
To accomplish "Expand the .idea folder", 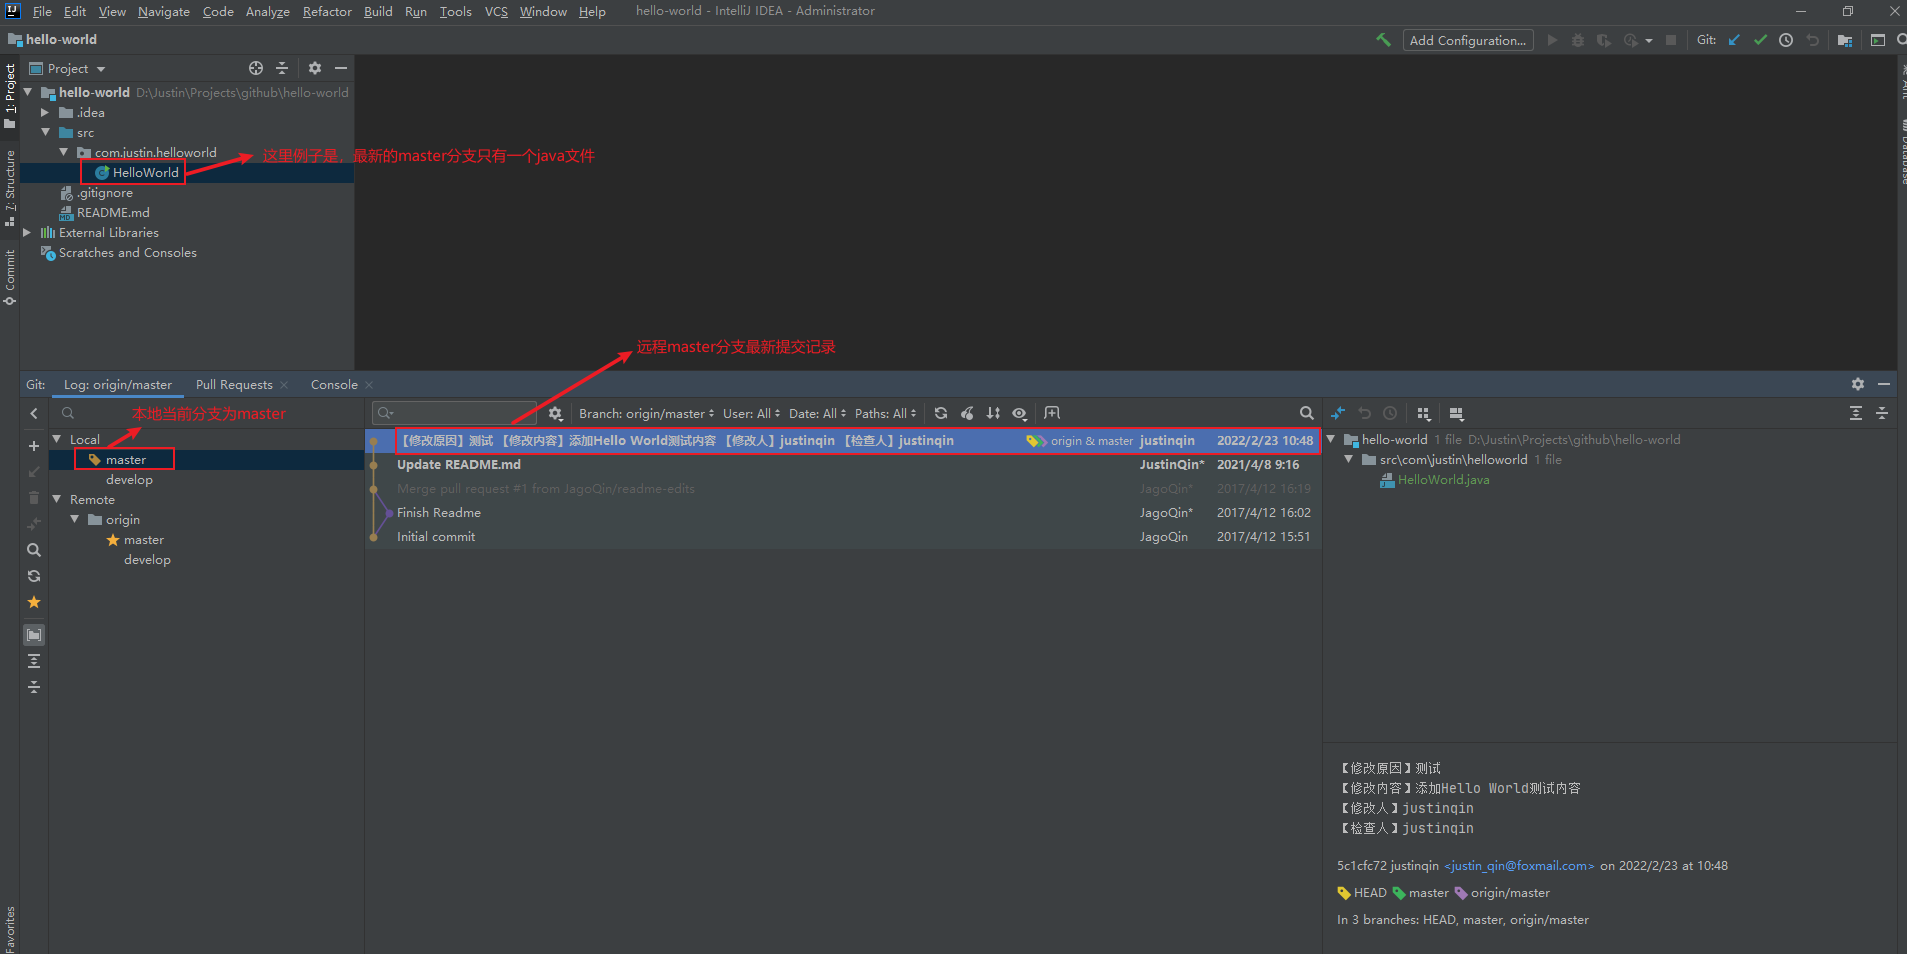I will pyautogui.click(x=45, y=113).
